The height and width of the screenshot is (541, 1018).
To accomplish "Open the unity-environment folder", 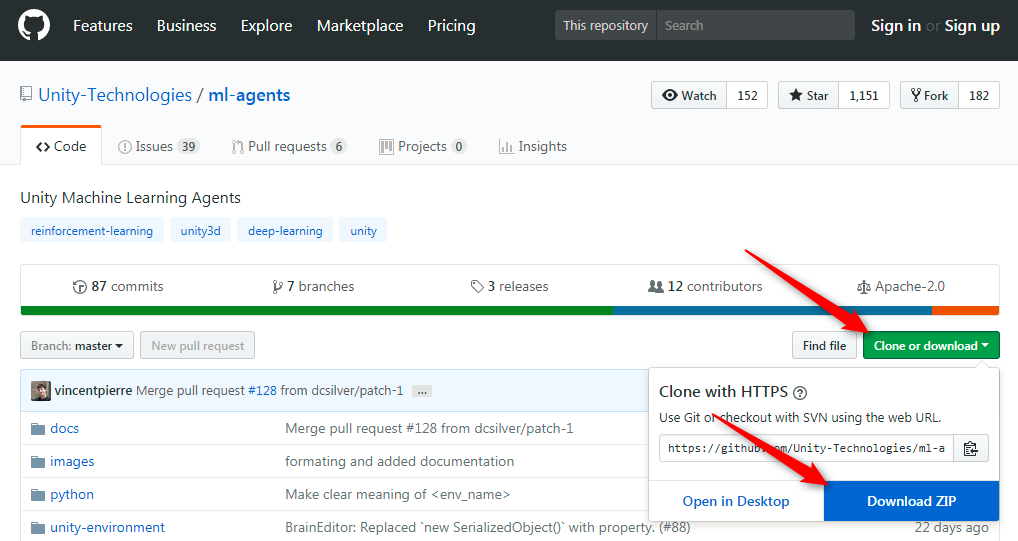I will [x=107, y=527].
